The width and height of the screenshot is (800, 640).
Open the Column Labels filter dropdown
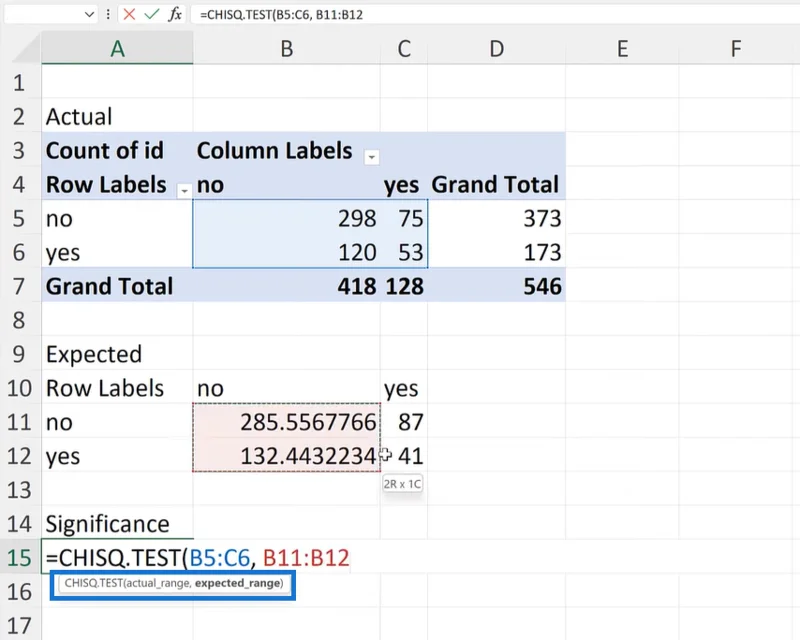click(371, 157)
